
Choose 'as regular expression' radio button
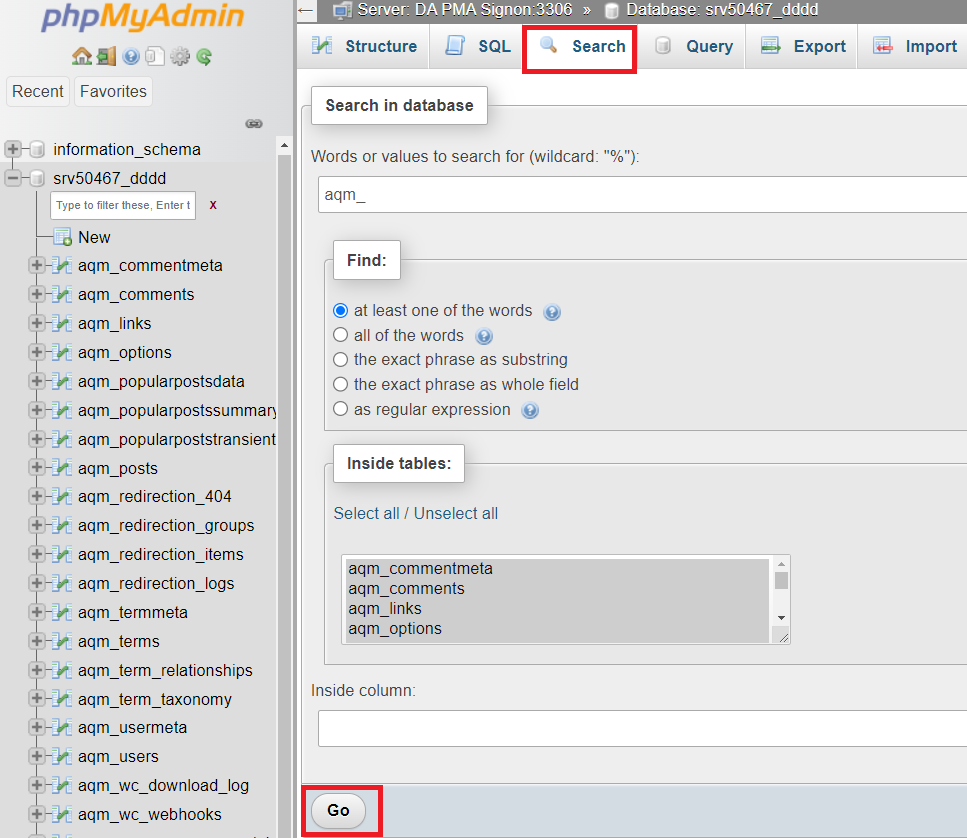[x=341, y=409]
